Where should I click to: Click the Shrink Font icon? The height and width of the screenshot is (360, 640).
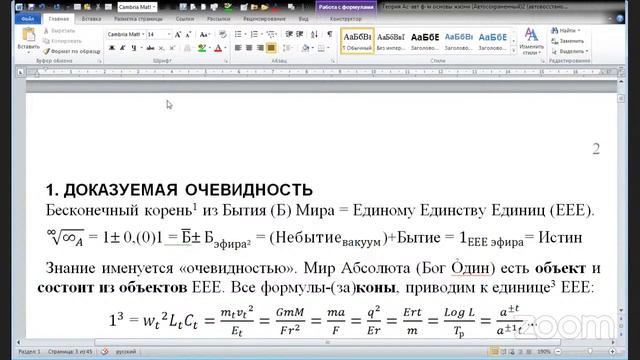(188, 35)
